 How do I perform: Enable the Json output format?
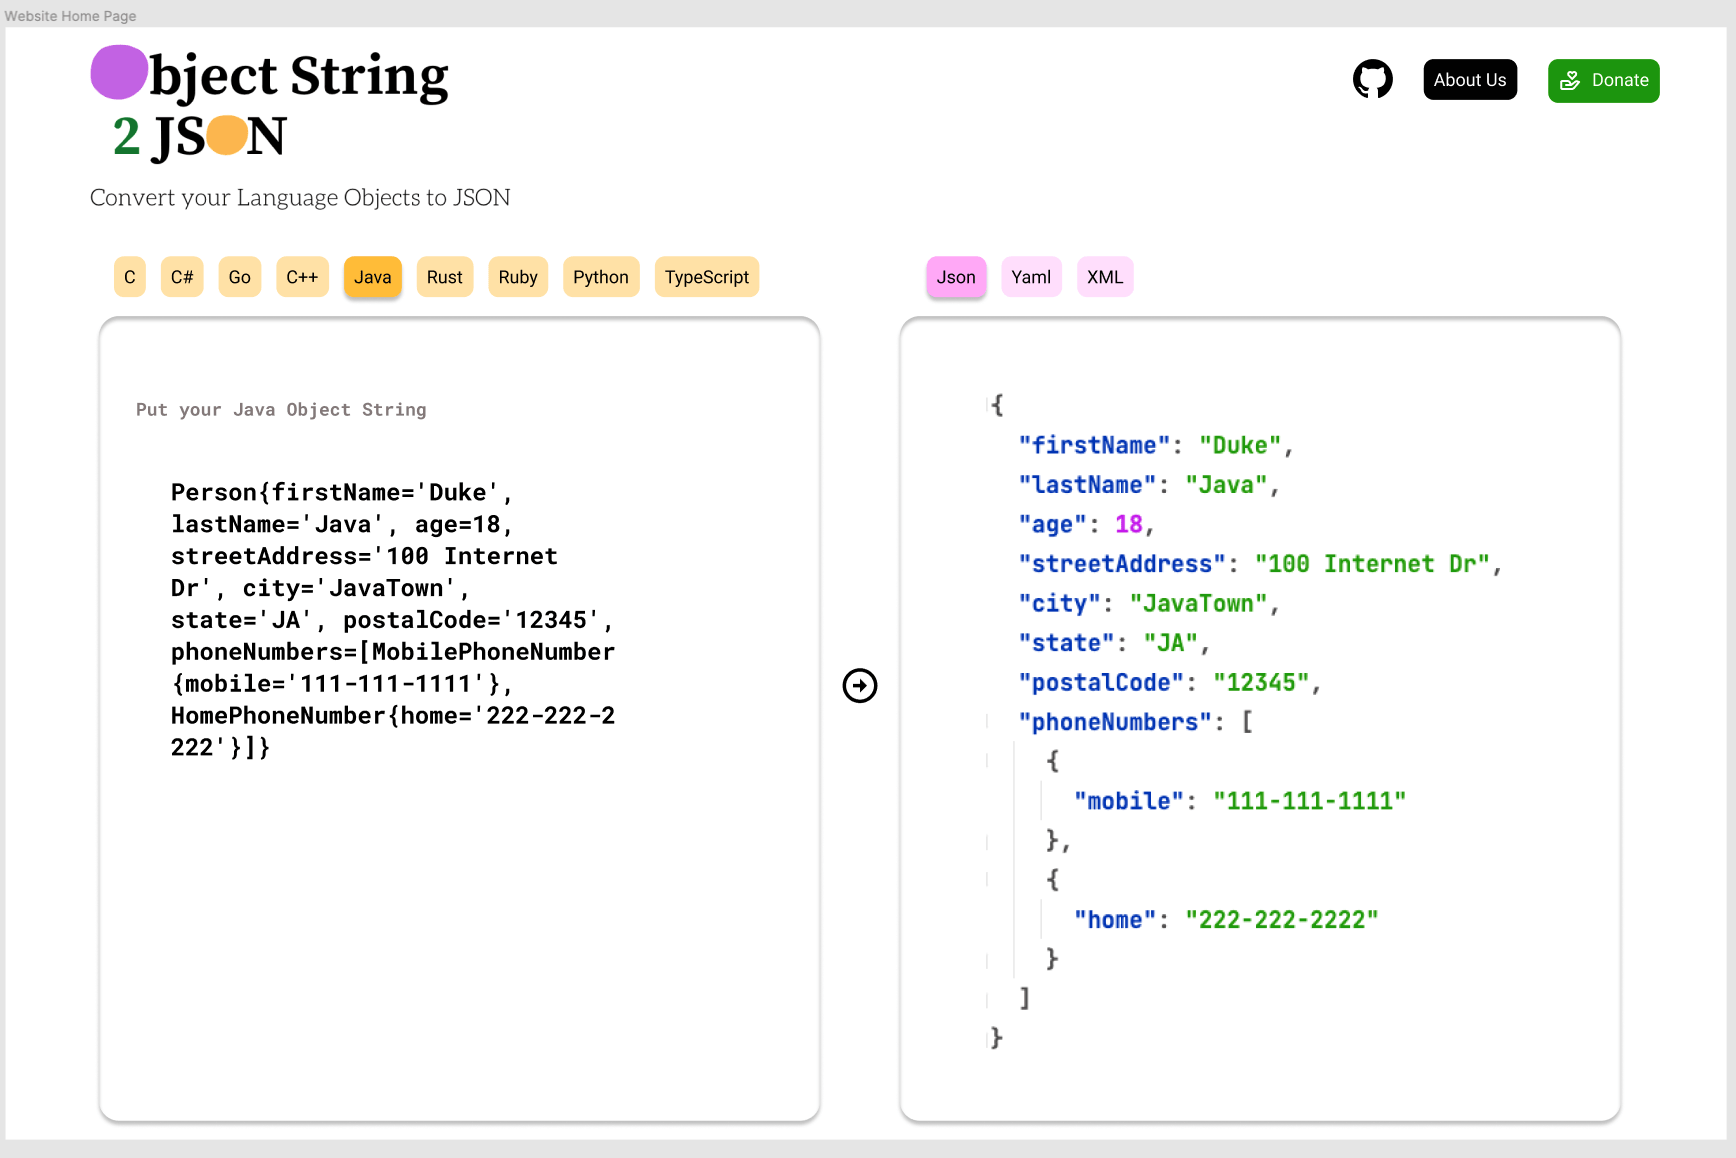pyautogui.click(x=955, y=277)
